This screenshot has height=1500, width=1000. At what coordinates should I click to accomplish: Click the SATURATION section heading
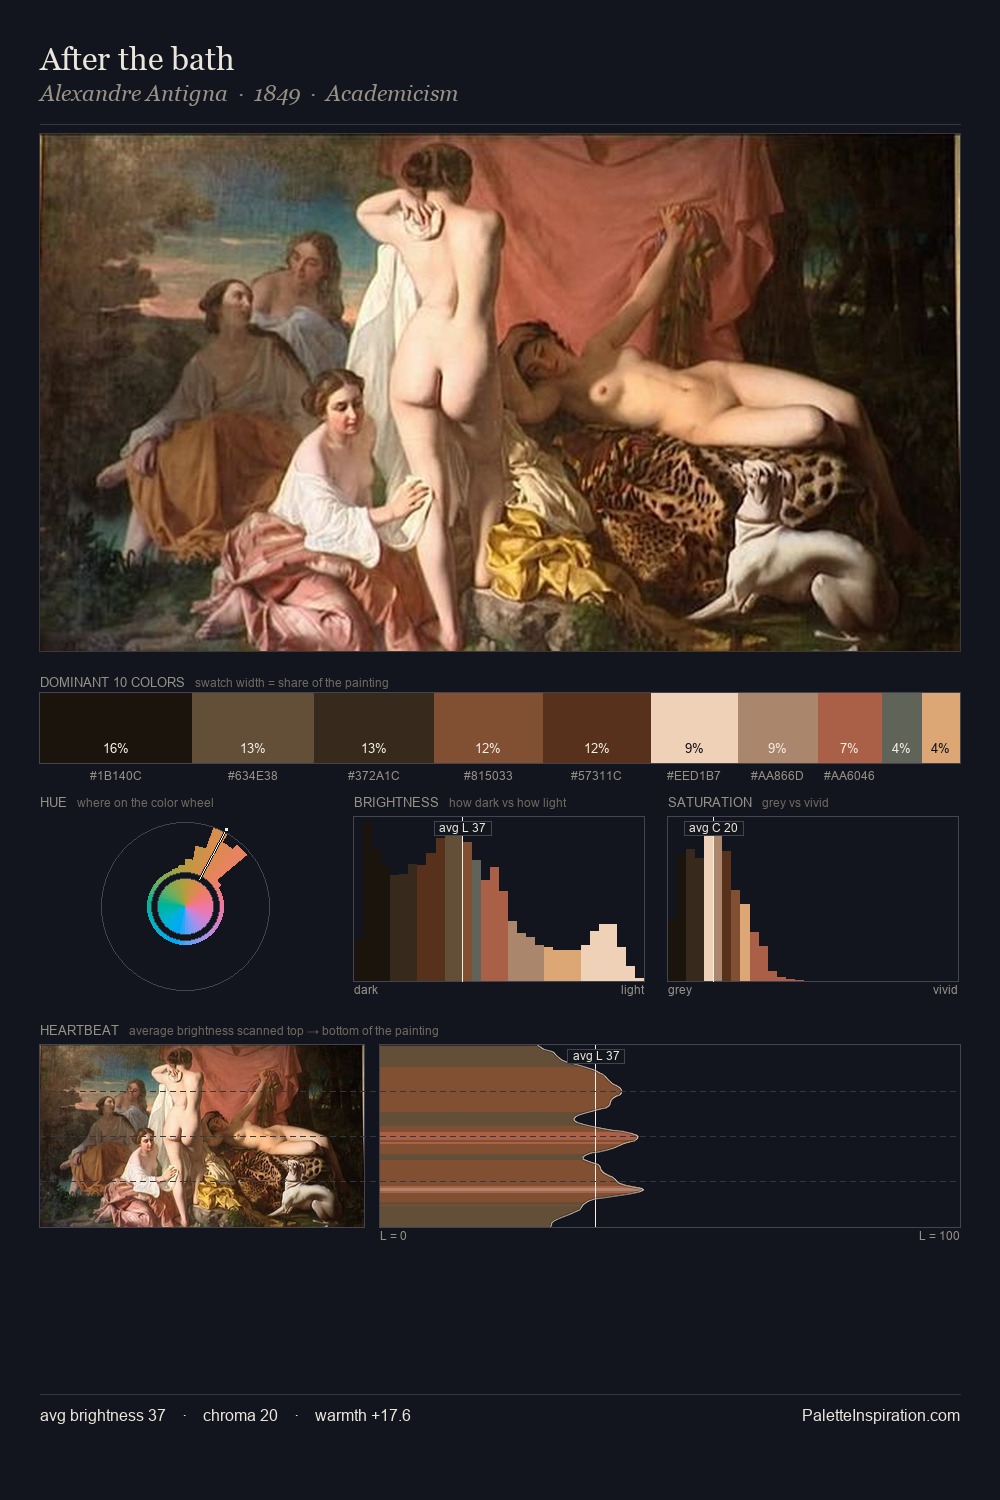click(x=710, y=802)
